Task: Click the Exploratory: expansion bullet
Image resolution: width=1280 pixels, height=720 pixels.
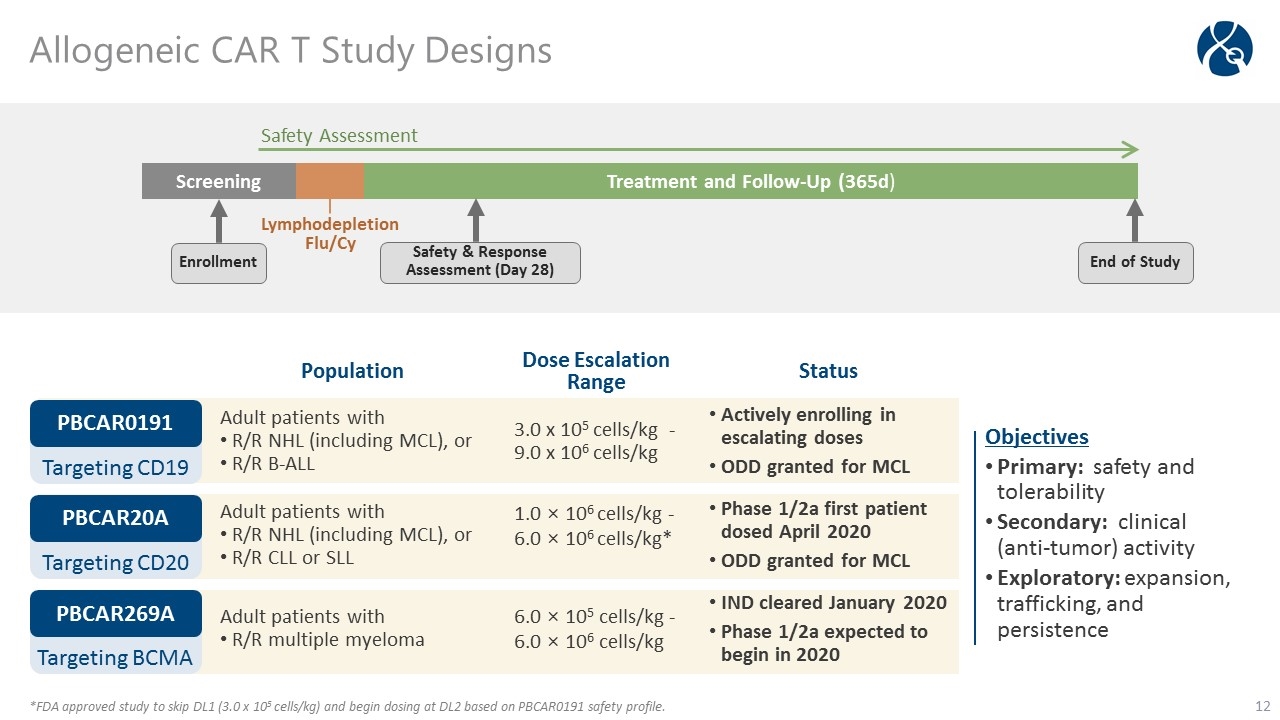Action: (x=1108, y=604)
